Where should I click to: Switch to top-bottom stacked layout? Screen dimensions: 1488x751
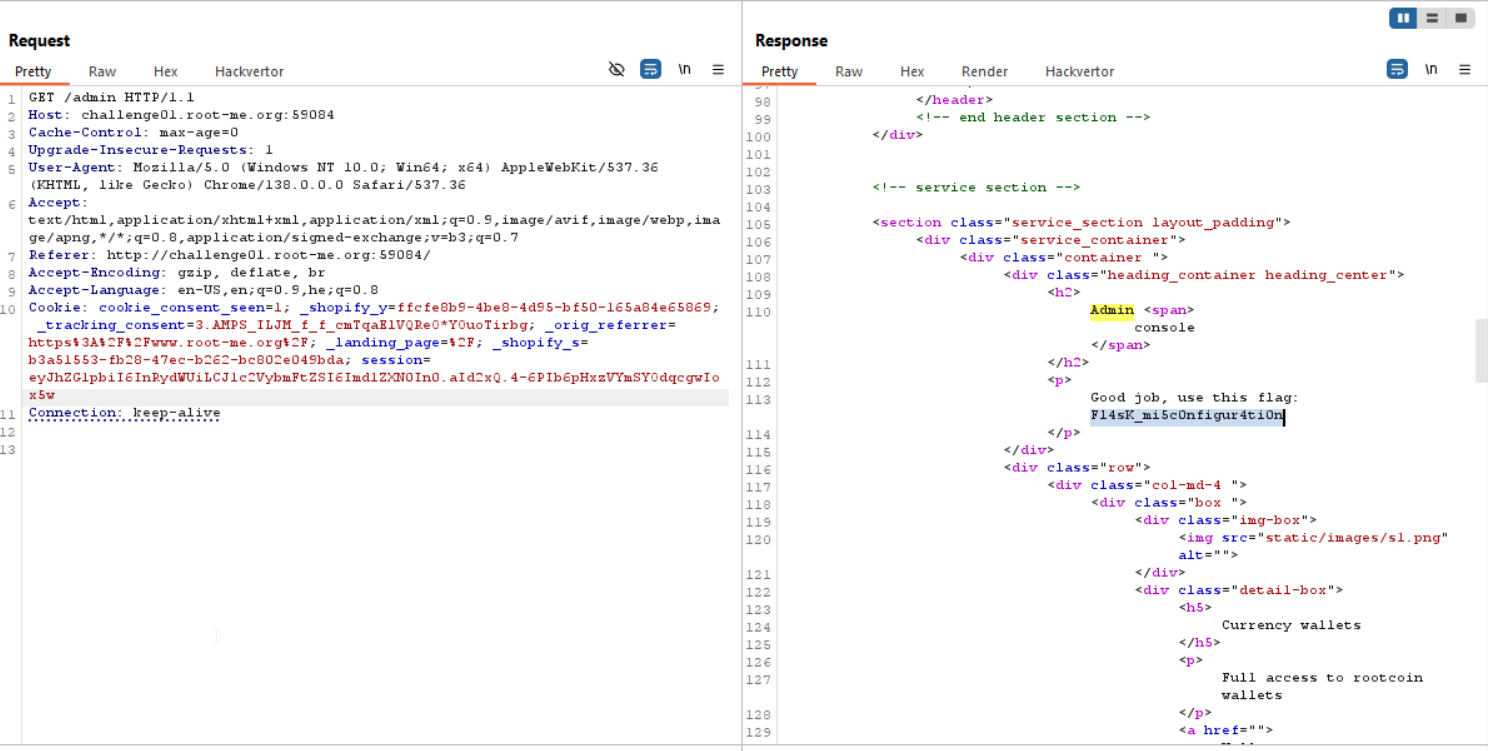(x=1432, y=18)
